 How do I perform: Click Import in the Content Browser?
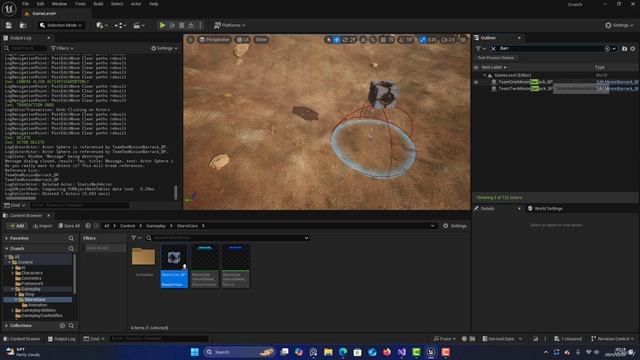[42, 226]
